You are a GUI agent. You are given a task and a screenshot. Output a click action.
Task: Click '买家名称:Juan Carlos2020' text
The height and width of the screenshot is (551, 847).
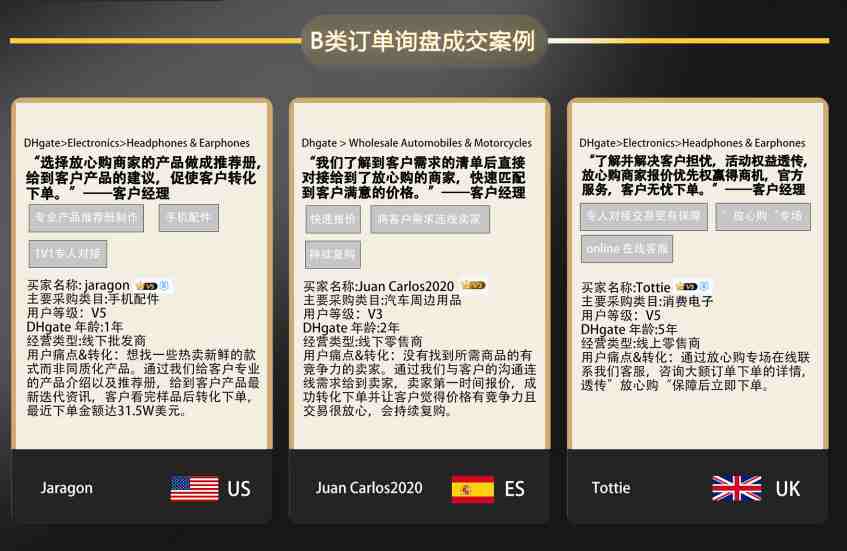click(379, 286)
